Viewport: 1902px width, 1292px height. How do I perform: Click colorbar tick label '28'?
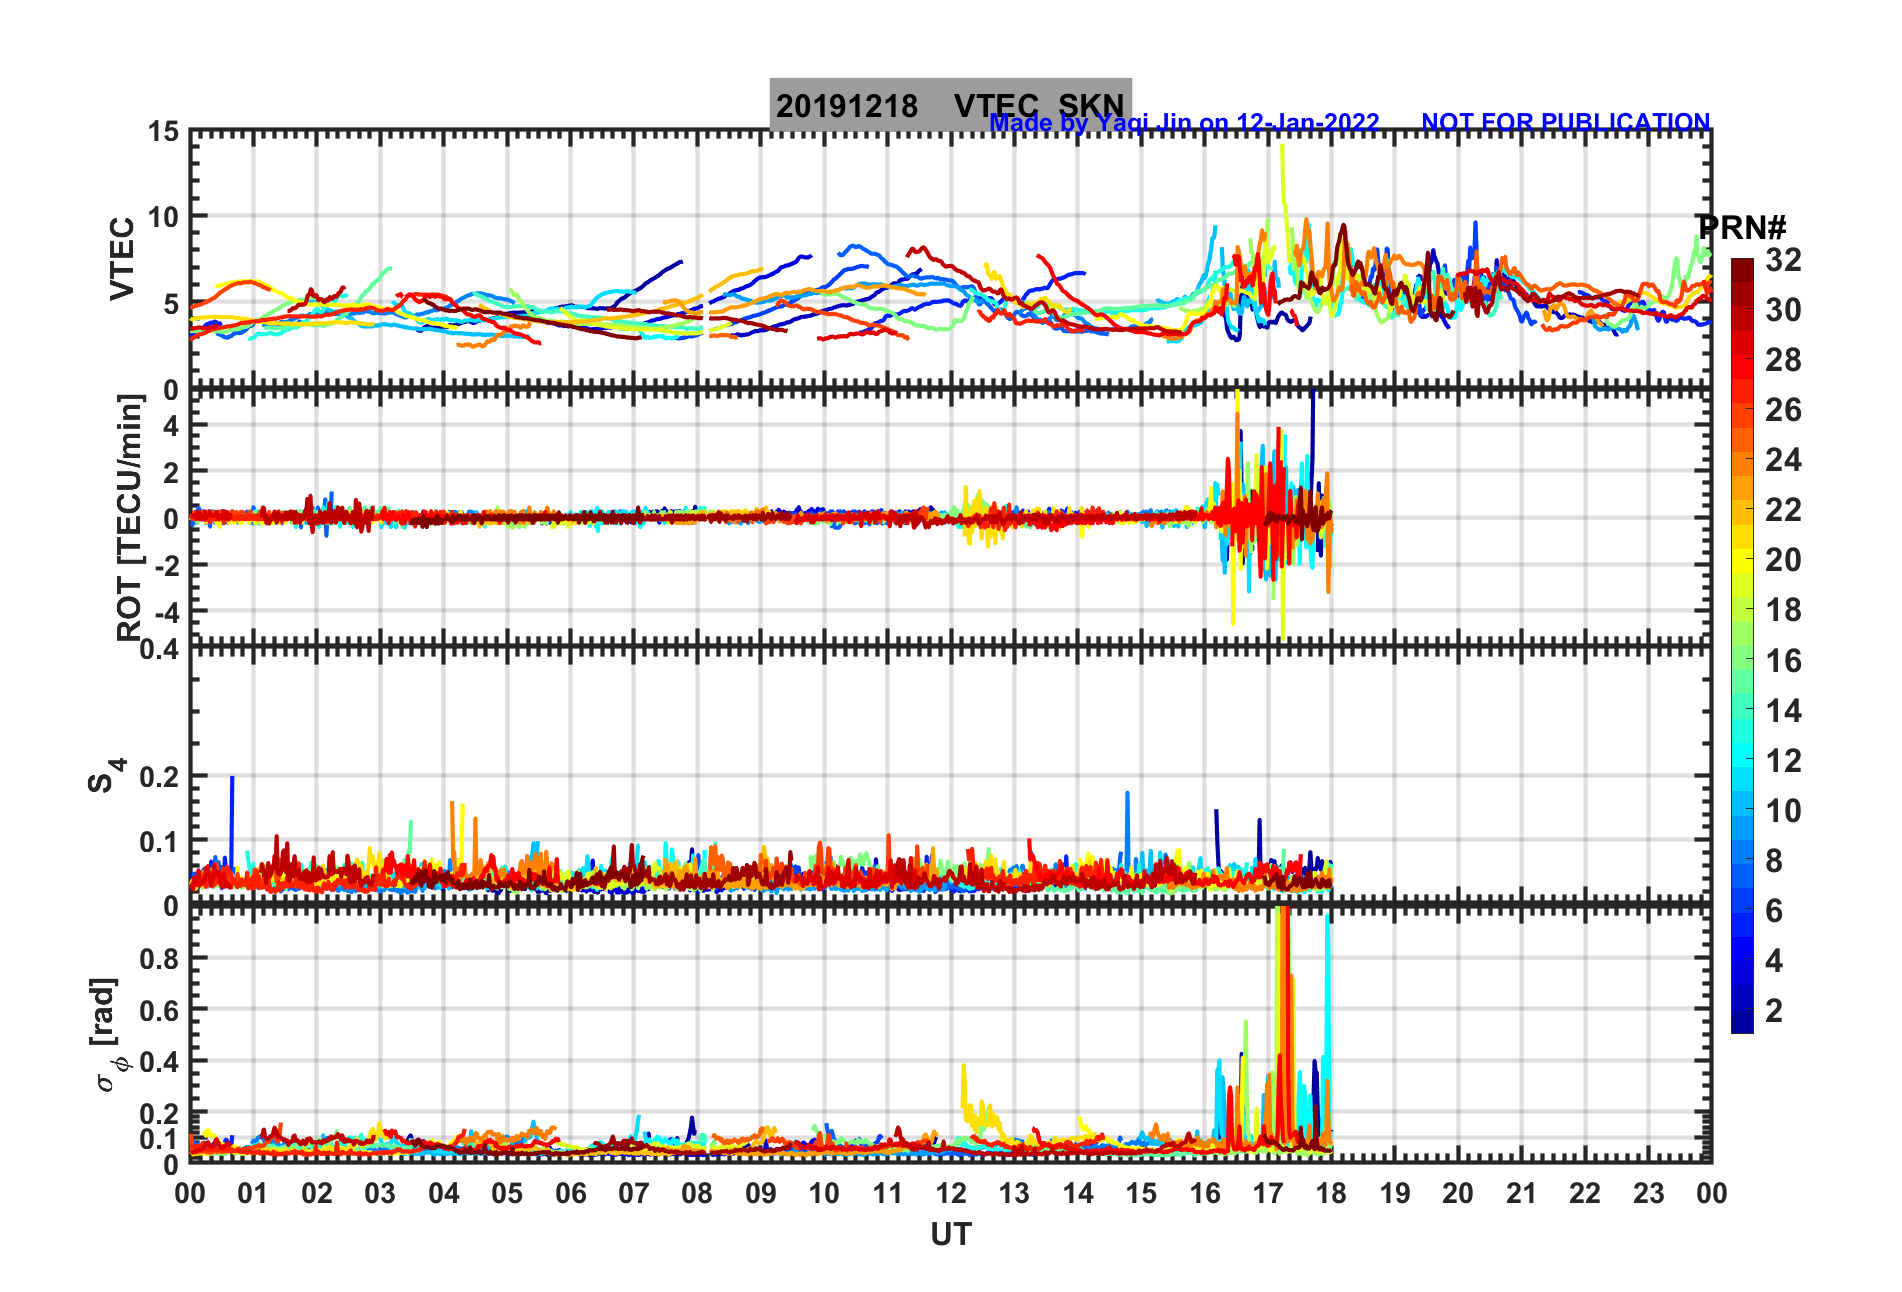pyautogui.click(x=1783, y=360)
